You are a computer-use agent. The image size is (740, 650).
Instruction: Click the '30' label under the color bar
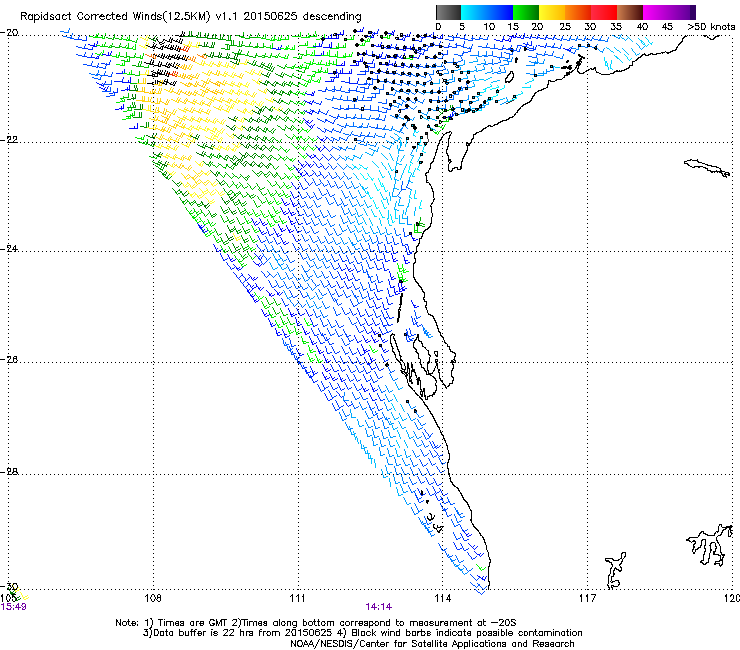(x=590, y=26)
